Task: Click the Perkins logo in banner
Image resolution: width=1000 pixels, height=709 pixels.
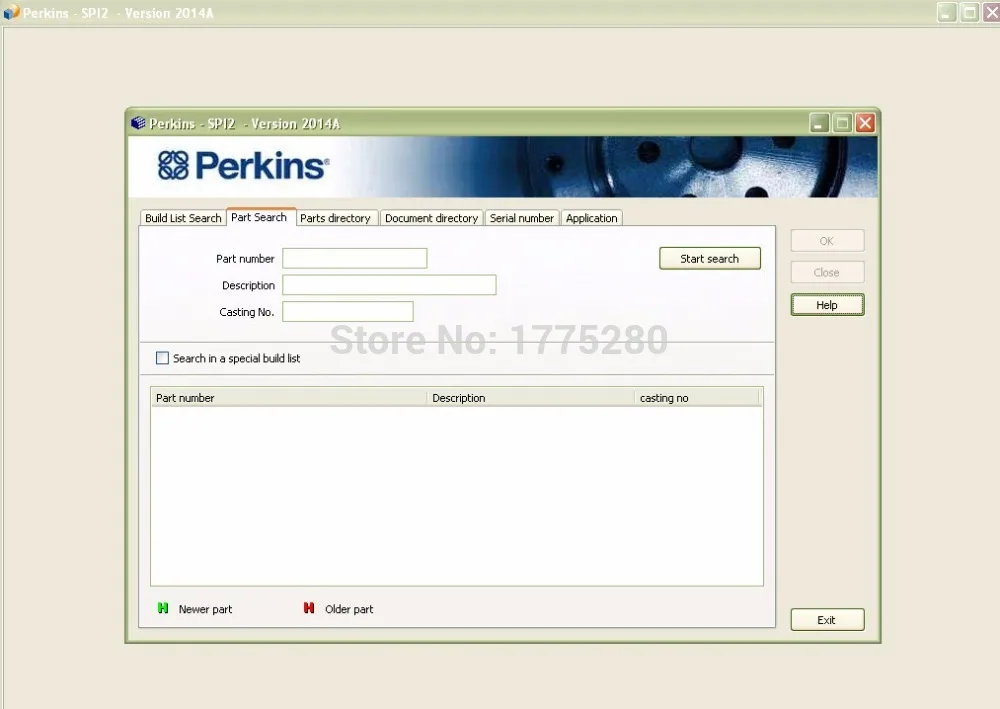Action: (x=243, y=166)
